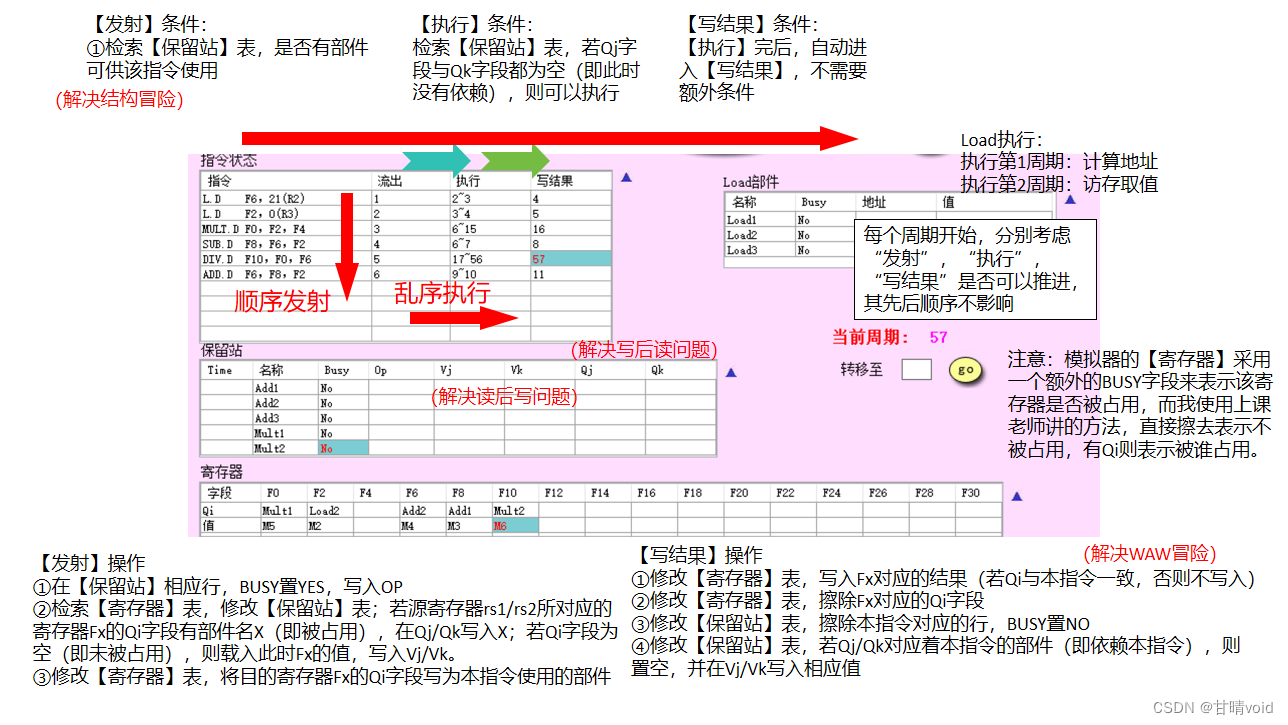Click the red 乱序执行 rightward arrow

click(466, 315)
